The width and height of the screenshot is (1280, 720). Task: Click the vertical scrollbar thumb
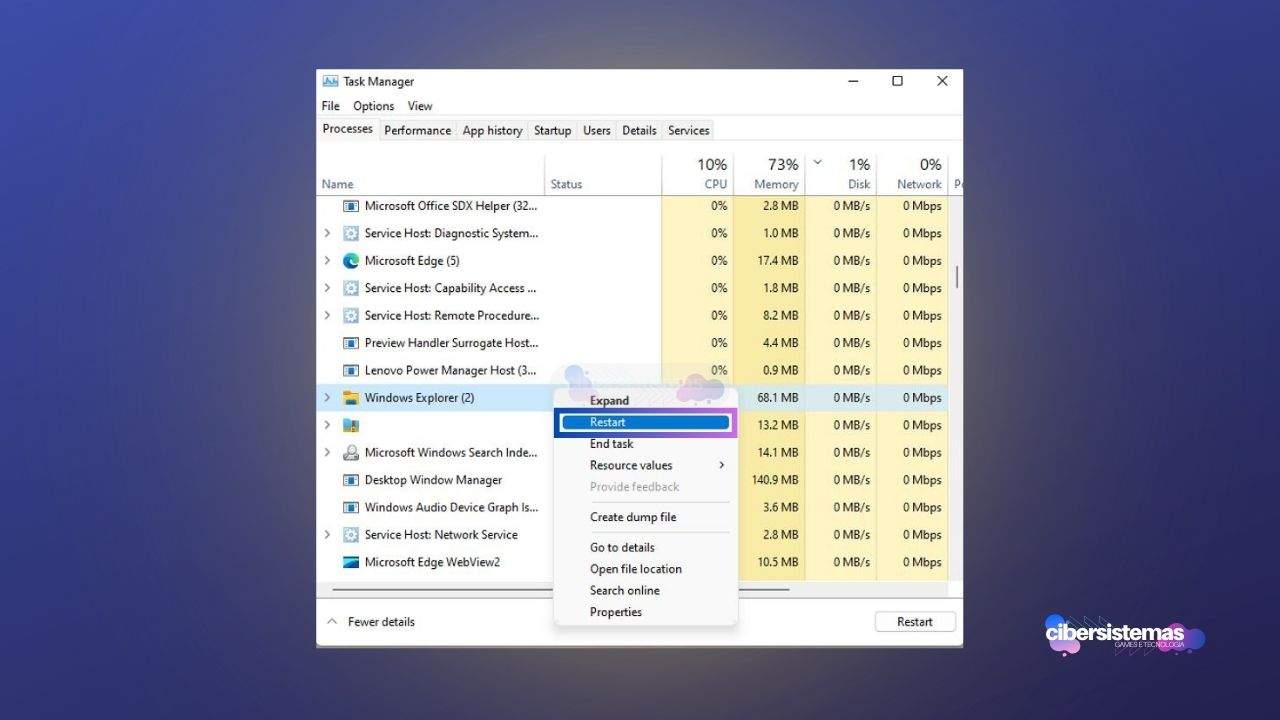click(957, 276)
